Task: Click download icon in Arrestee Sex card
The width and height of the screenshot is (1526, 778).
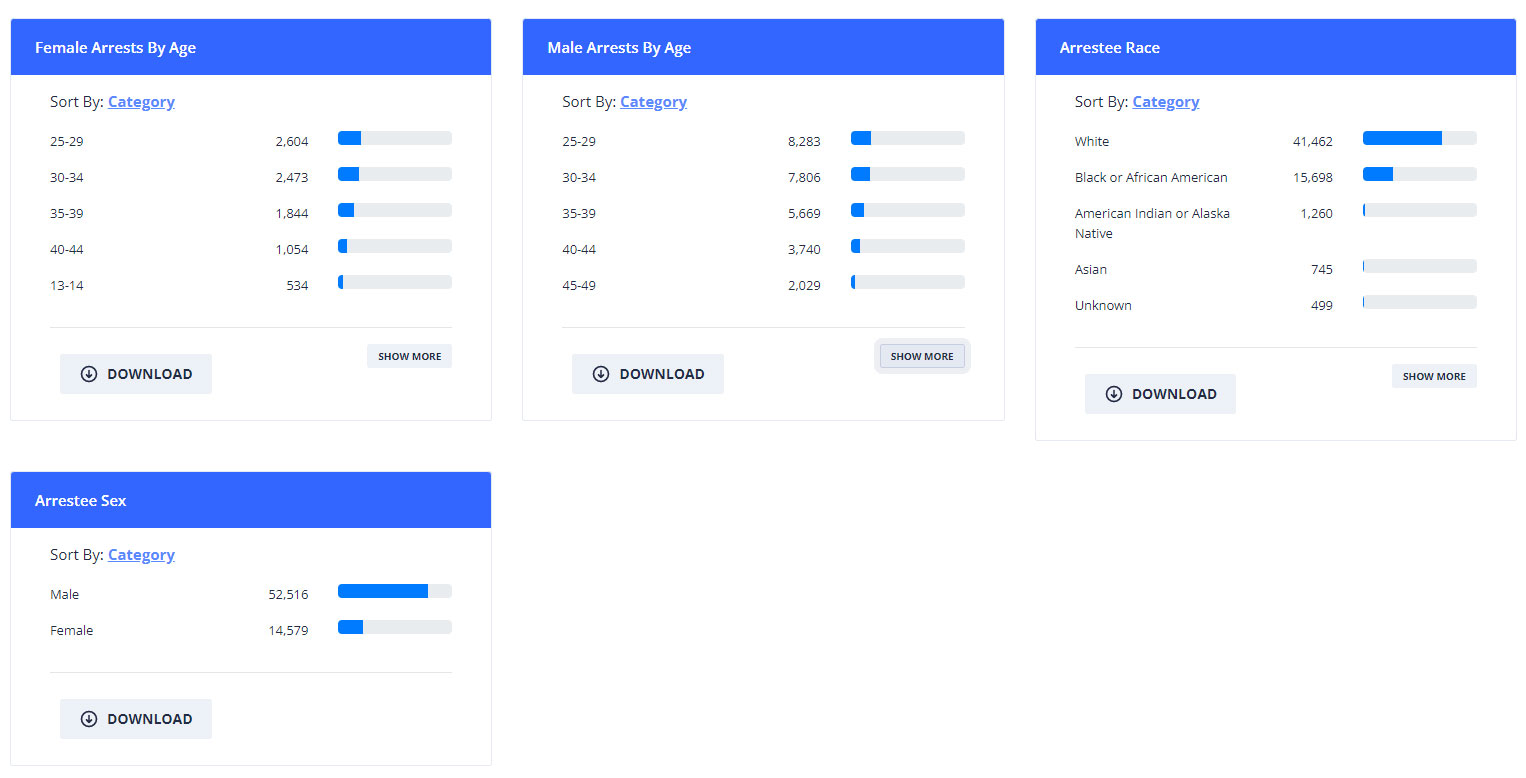Action: click(x=89, y=719)
